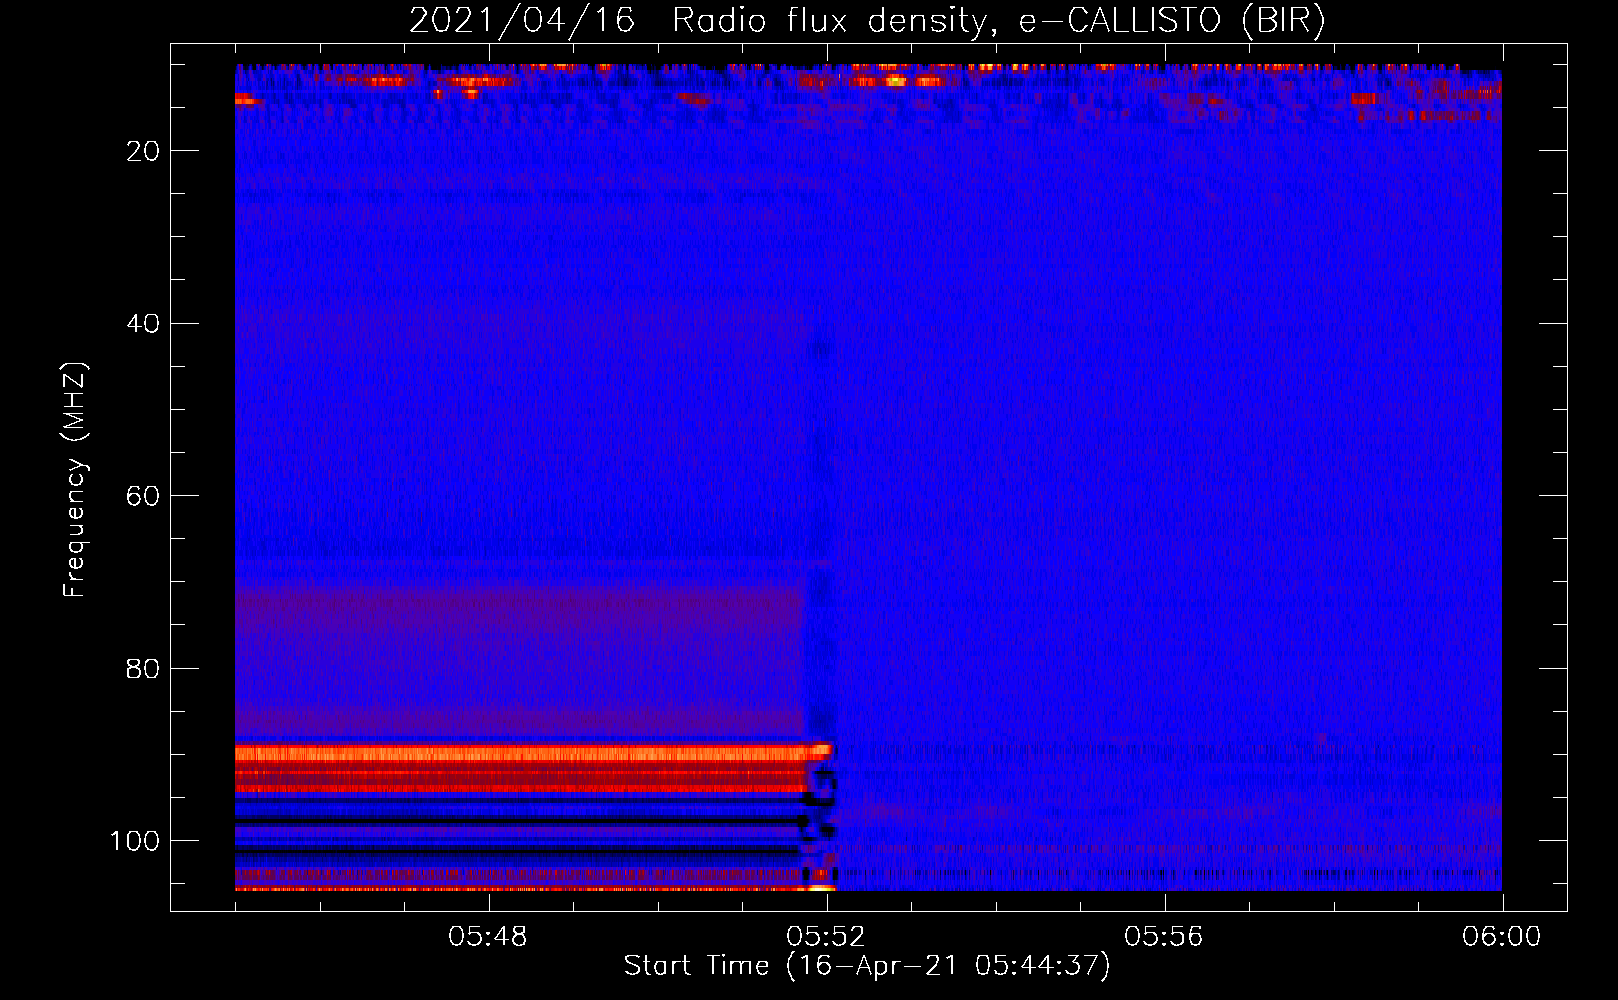Screen dimensions: 1618x1000
Task: Click the time axis label '05:56'
Action: (x=1164, y=937)
